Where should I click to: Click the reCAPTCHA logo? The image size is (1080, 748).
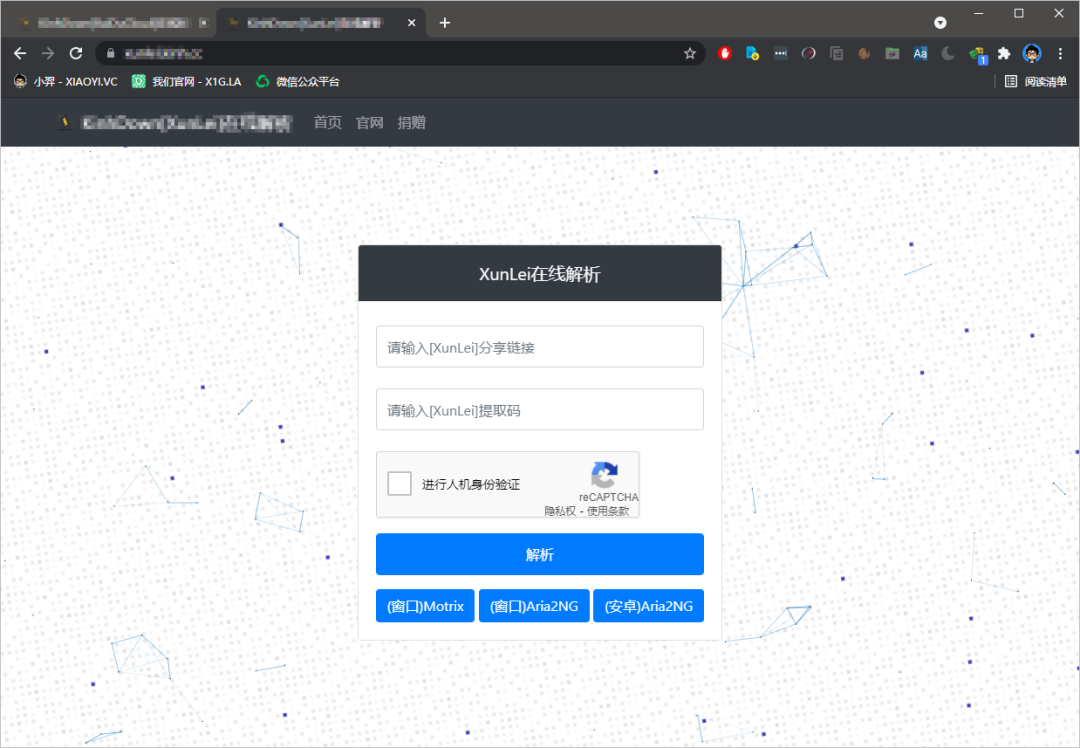pyautogui.click(x=604, y=475)
